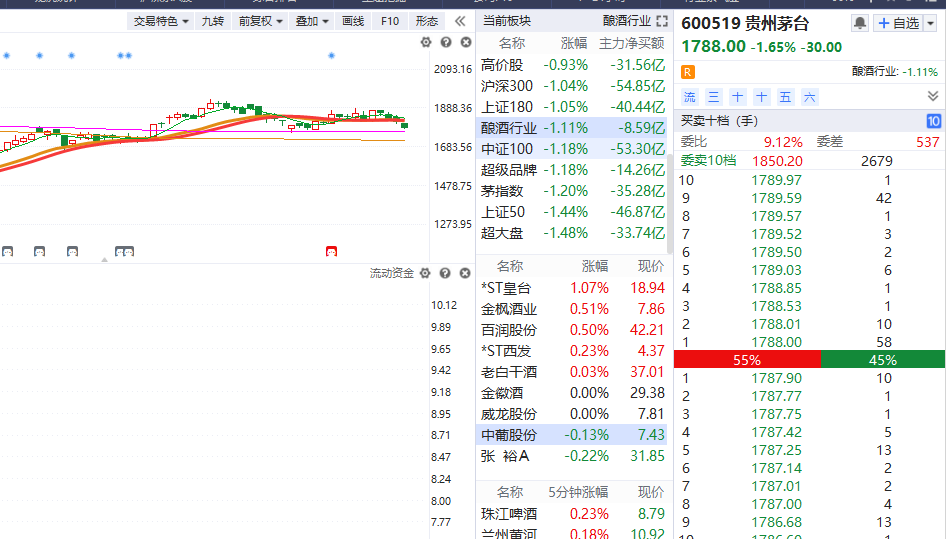The image size is (946, 539).
Task: Open the K-line chart settings gear
Action: (x=426, y=42)
